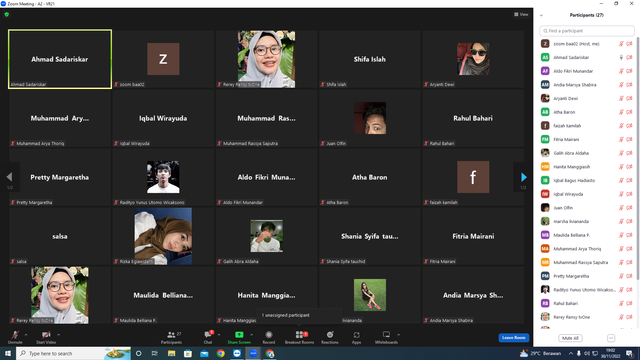Screen dimensions: 640x360
Task: Toggle mic for Ahmad Sadariskar in list
Action: [621, 58]
